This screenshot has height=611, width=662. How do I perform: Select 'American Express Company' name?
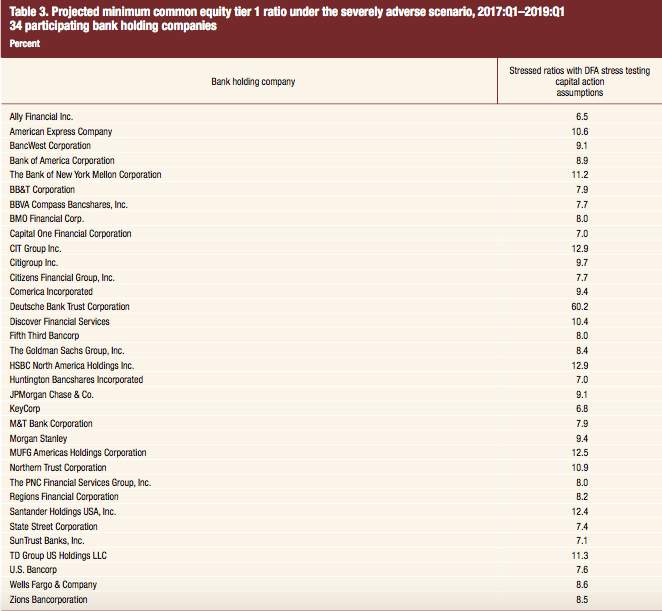[61, 131]
